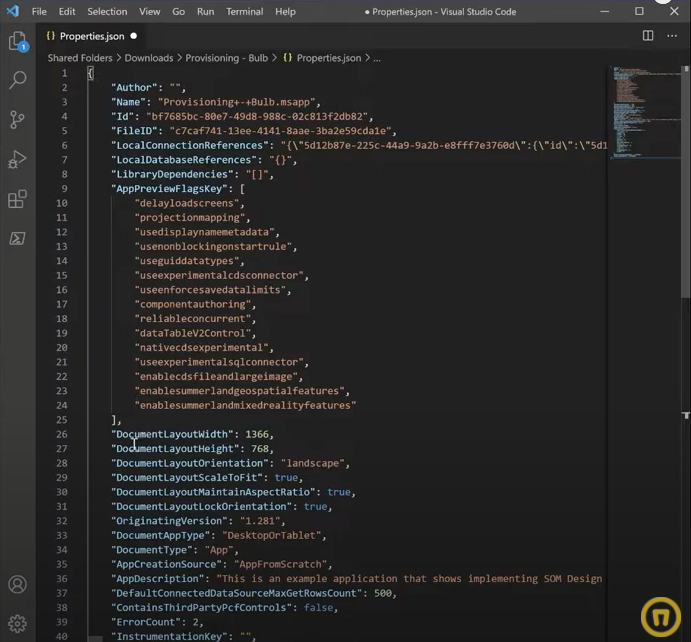The image size is (691, 642).
Task: Open the Run and Debug view
Action: (x=17, y=159)
